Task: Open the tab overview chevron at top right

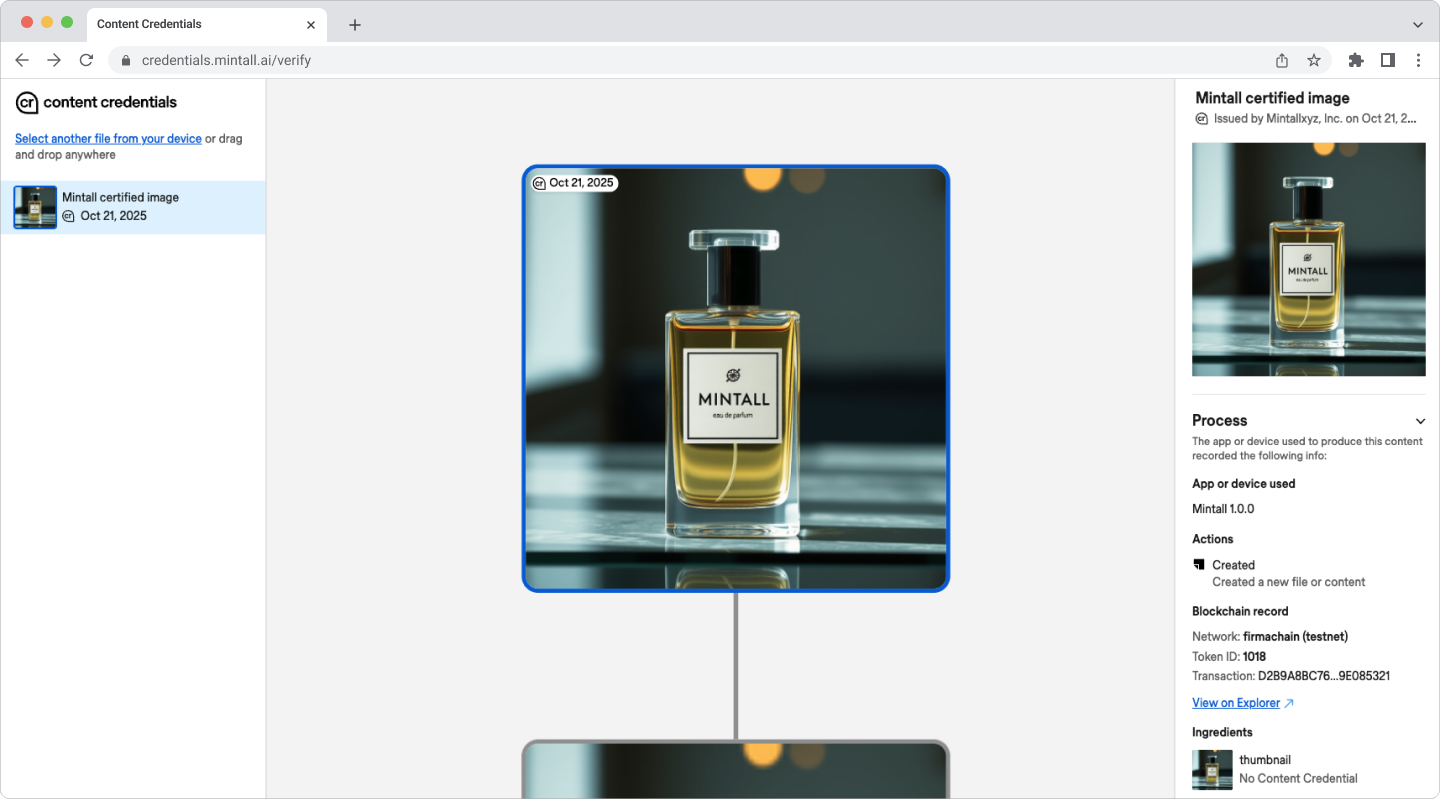Action: 1417,23
